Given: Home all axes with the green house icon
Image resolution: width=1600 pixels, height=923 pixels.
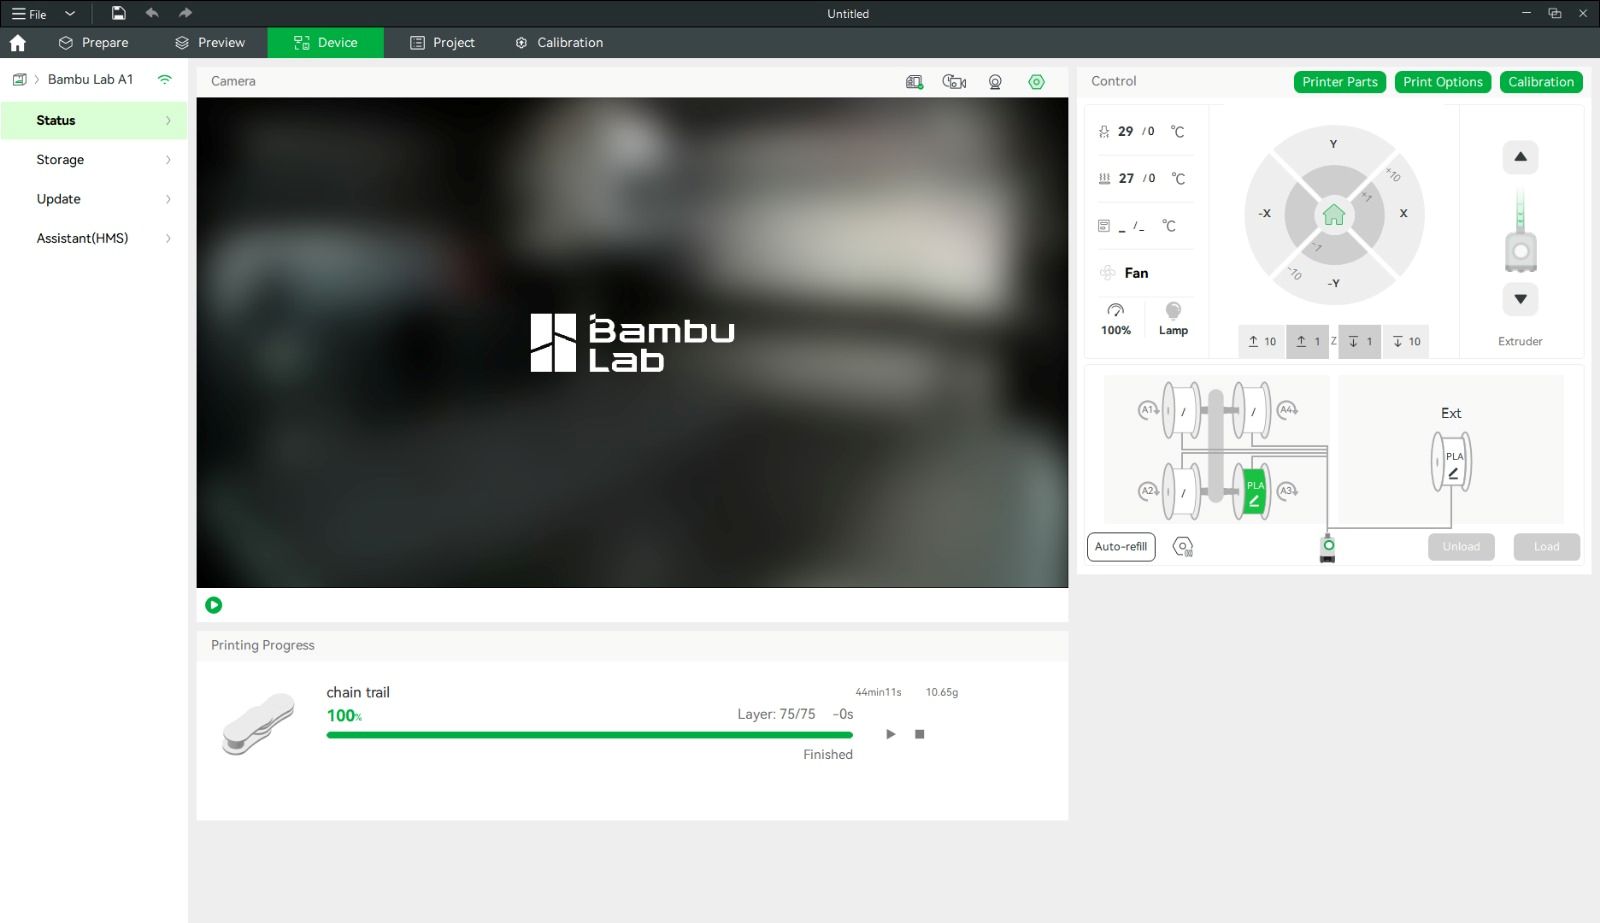Looking at the screenshot, I should pyautogui.click(x=1334, y=214).
